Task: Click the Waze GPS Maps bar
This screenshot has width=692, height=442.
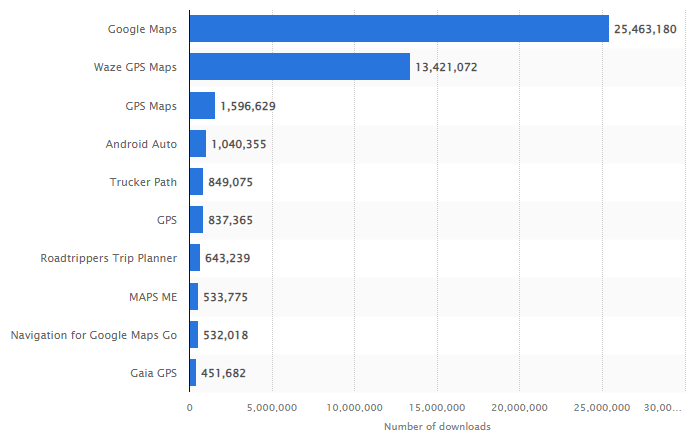Action: point(300,67)
